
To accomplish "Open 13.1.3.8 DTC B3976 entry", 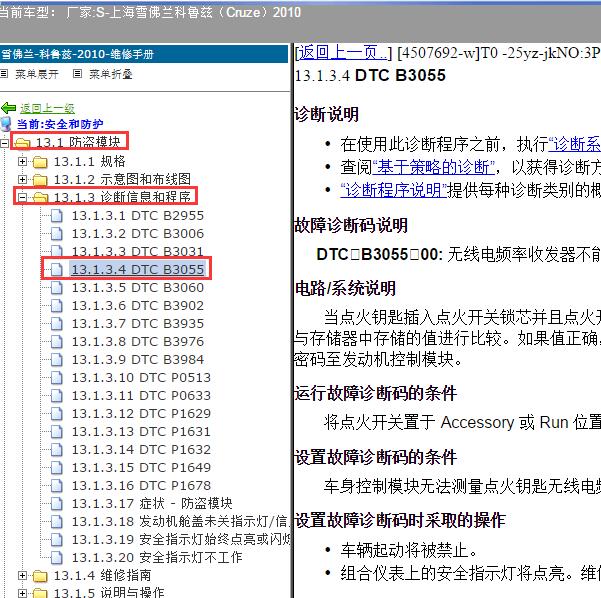I will 138,342.
